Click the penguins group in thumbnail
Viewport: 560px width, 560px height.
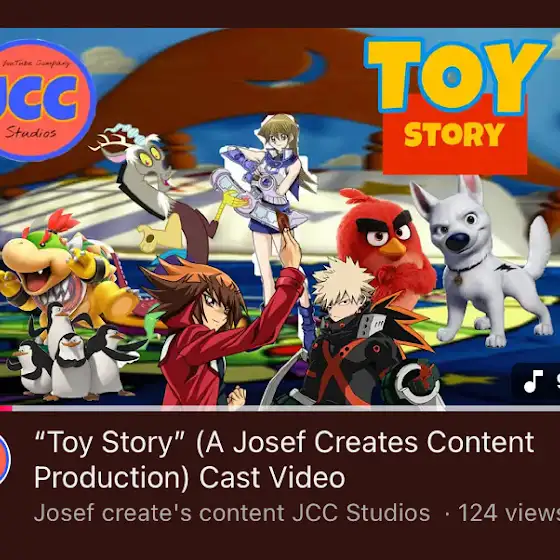(x=71, y=352)
